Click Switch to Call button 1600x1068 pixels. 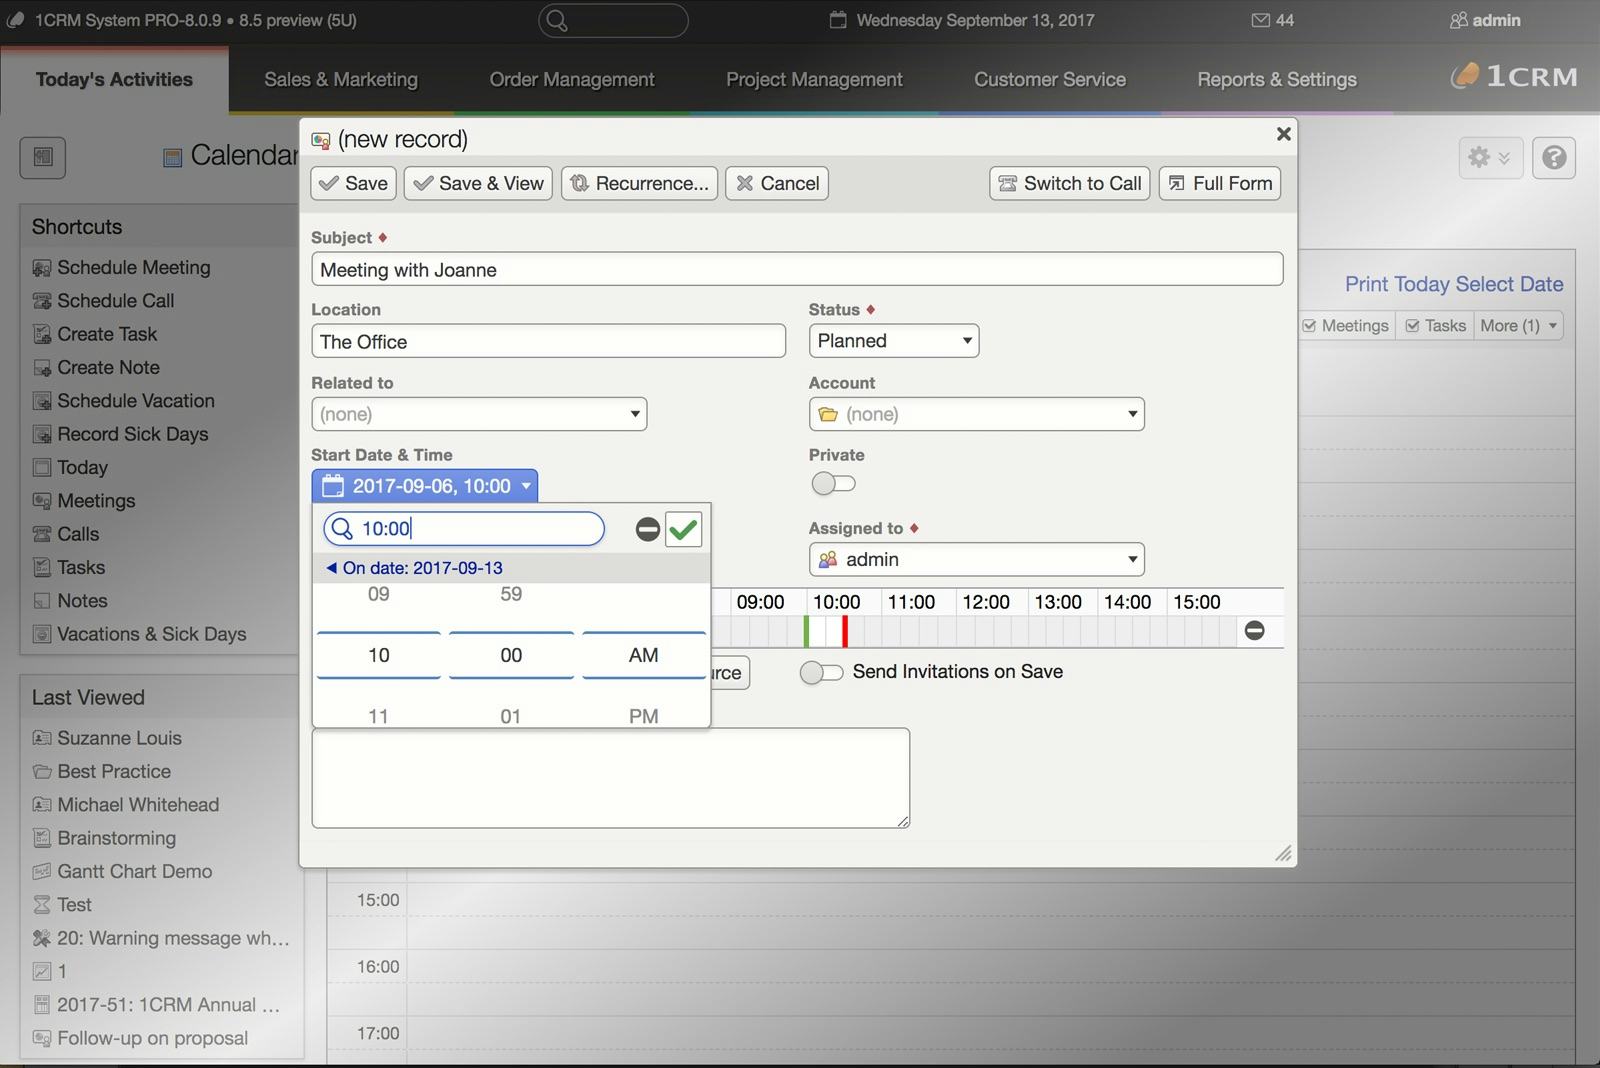click(1070, 183)
